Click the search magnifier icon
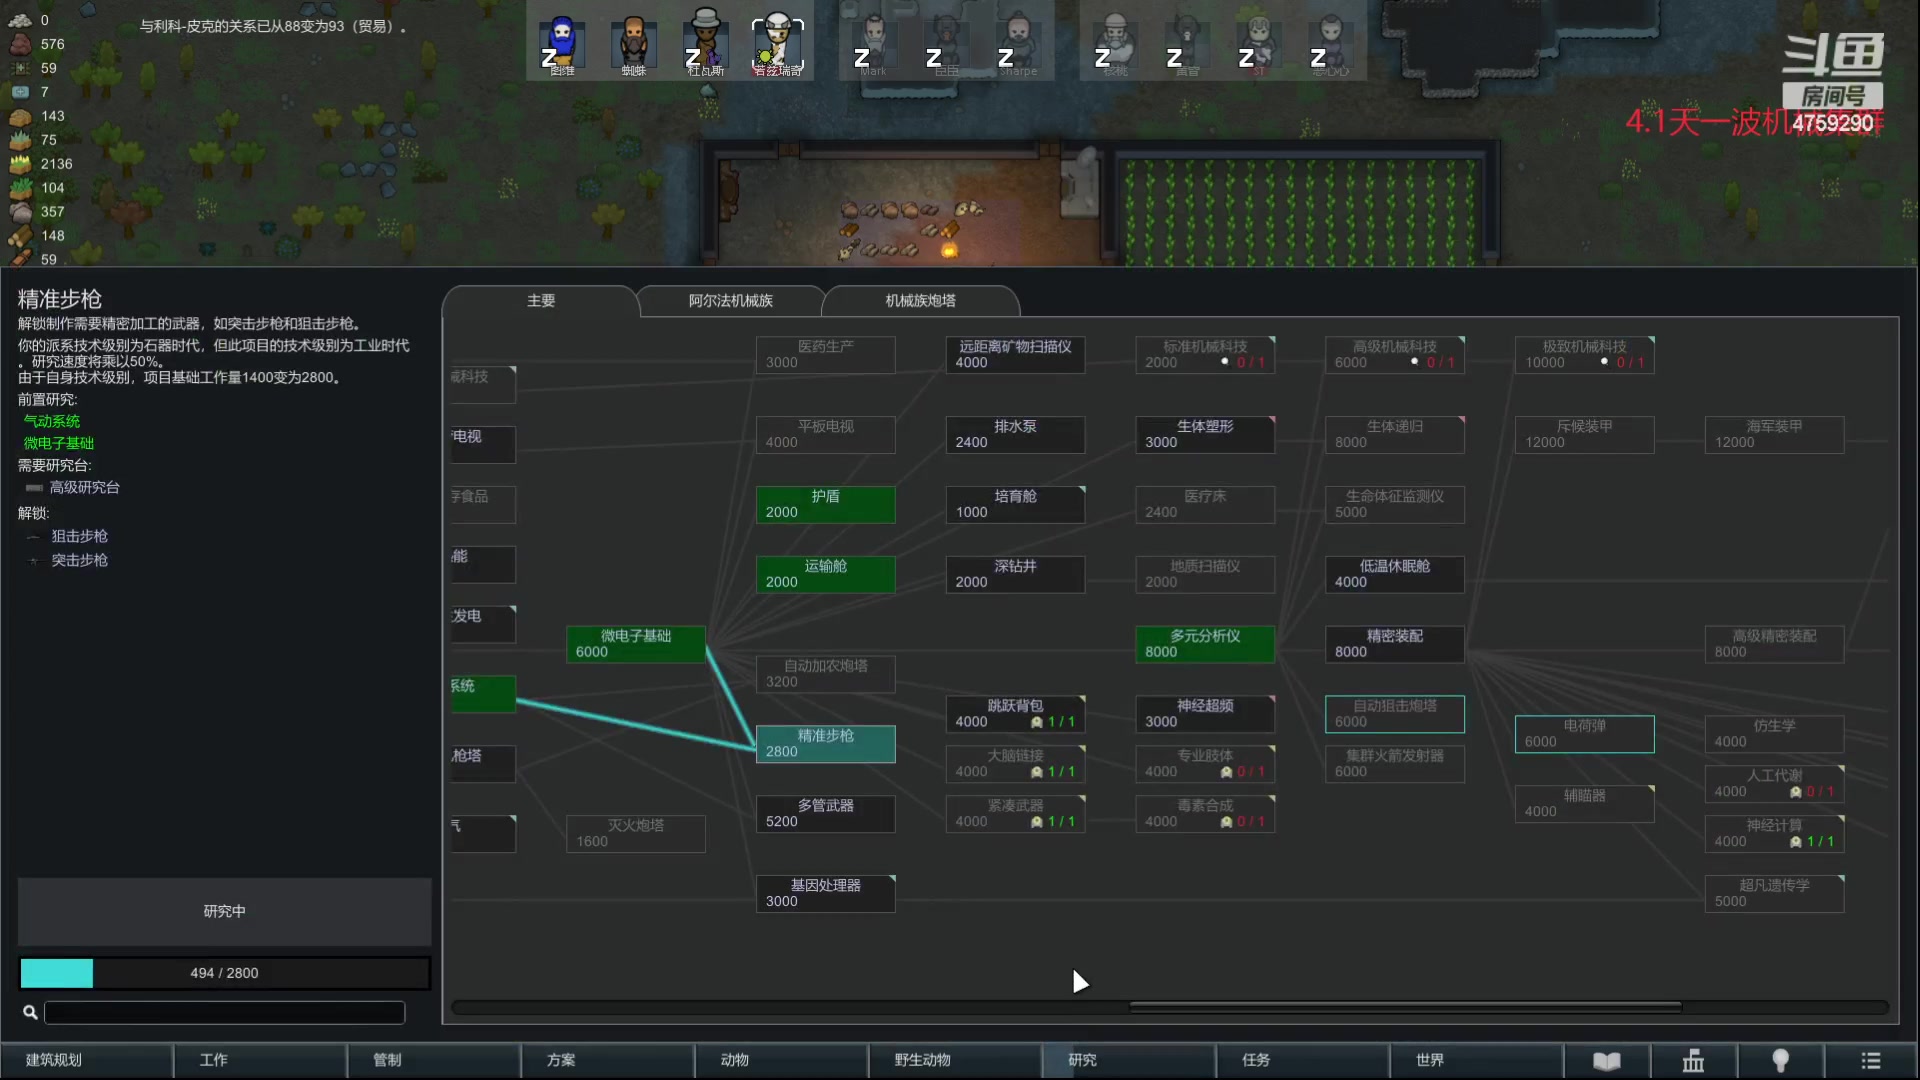Image resolution: width=1920 pixels, height=1080 pixels. point(30,1013)
